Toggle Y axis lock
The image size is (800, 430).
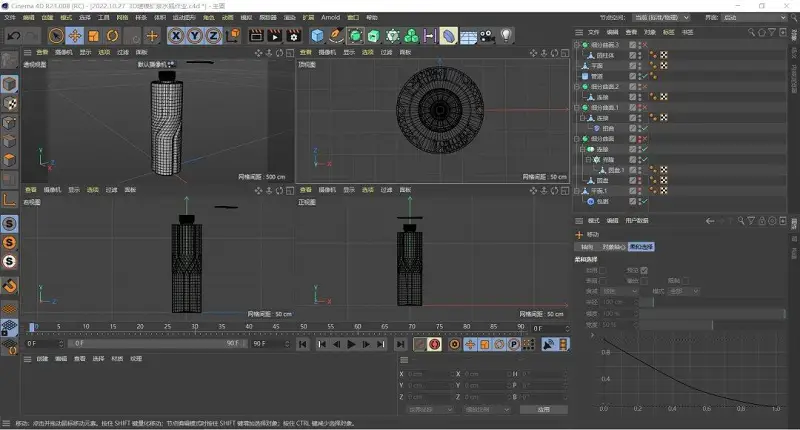[195, 36]
